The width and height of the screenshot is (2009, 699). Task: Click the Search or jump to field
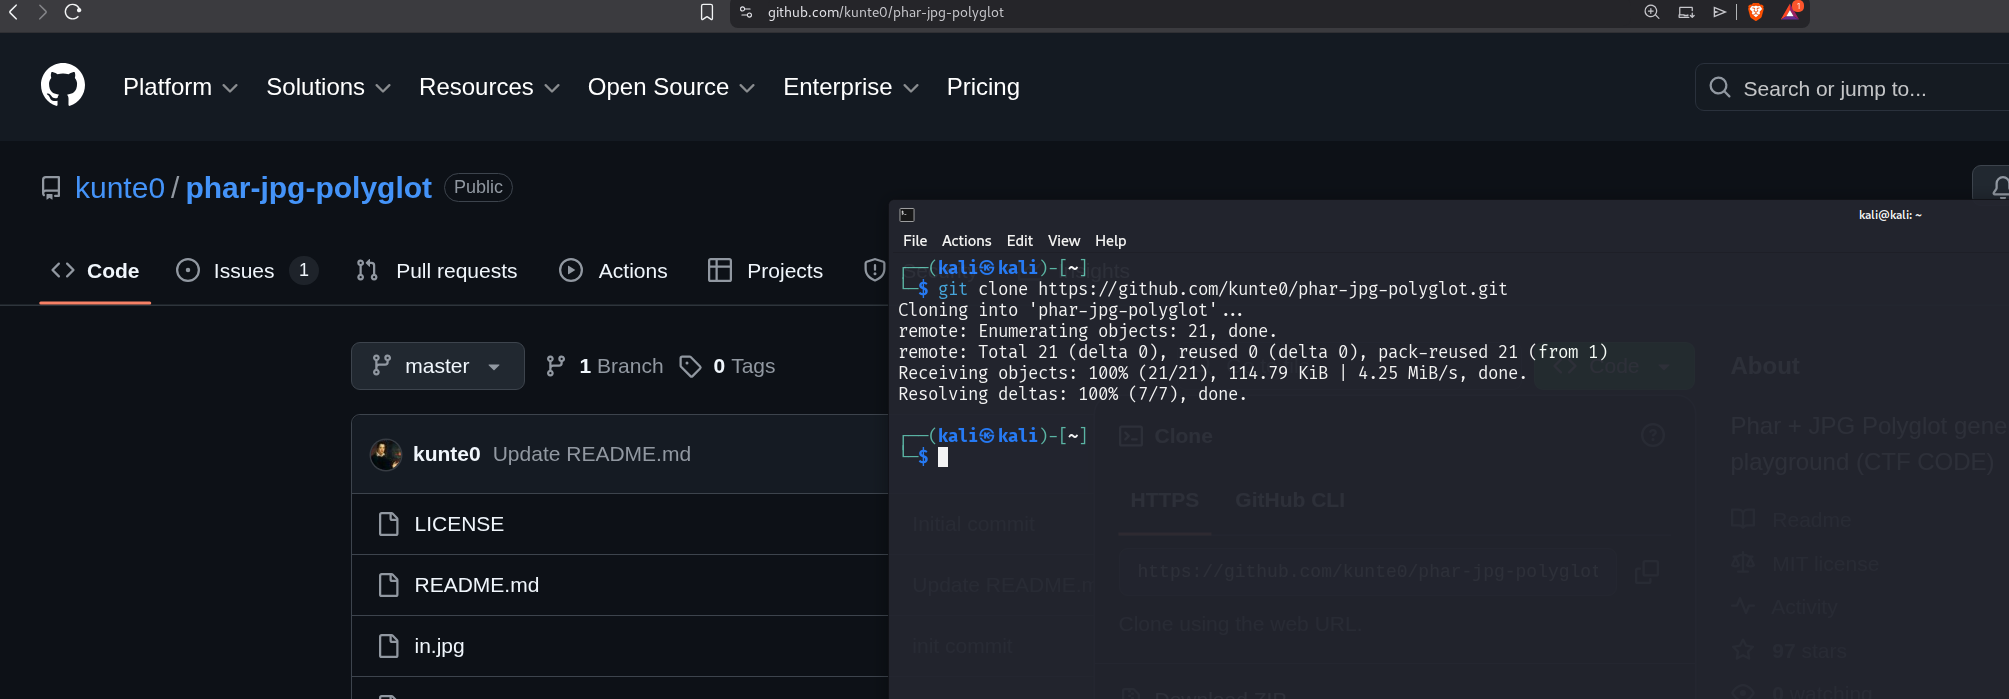point(1850,89)
